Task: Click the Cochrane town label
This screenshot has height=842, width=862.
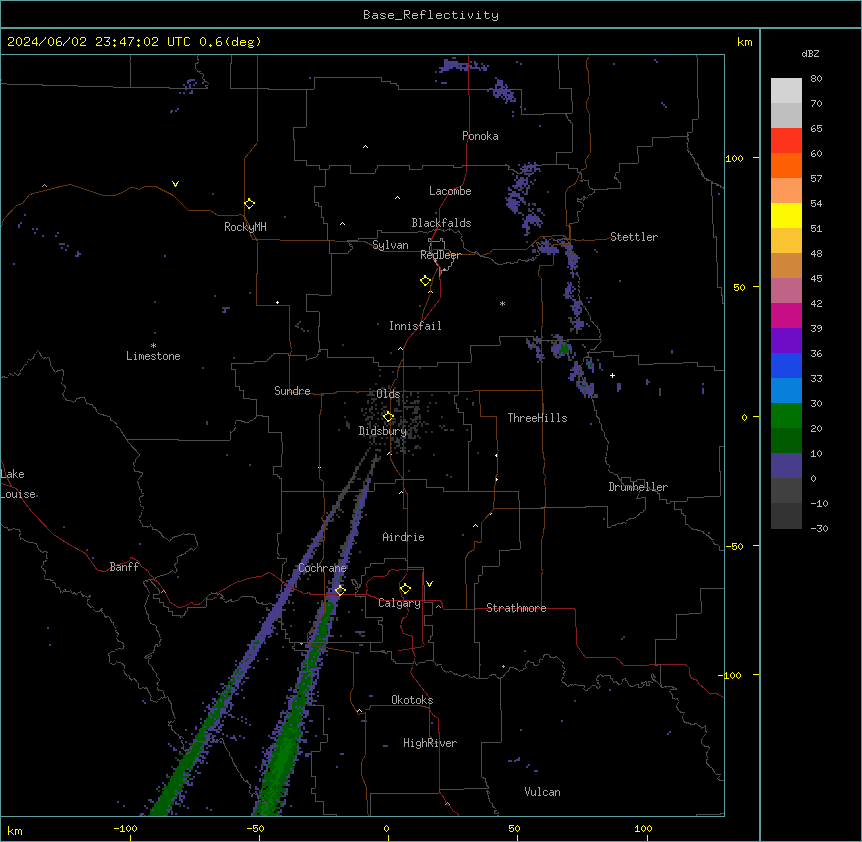Action: point(323,568)
